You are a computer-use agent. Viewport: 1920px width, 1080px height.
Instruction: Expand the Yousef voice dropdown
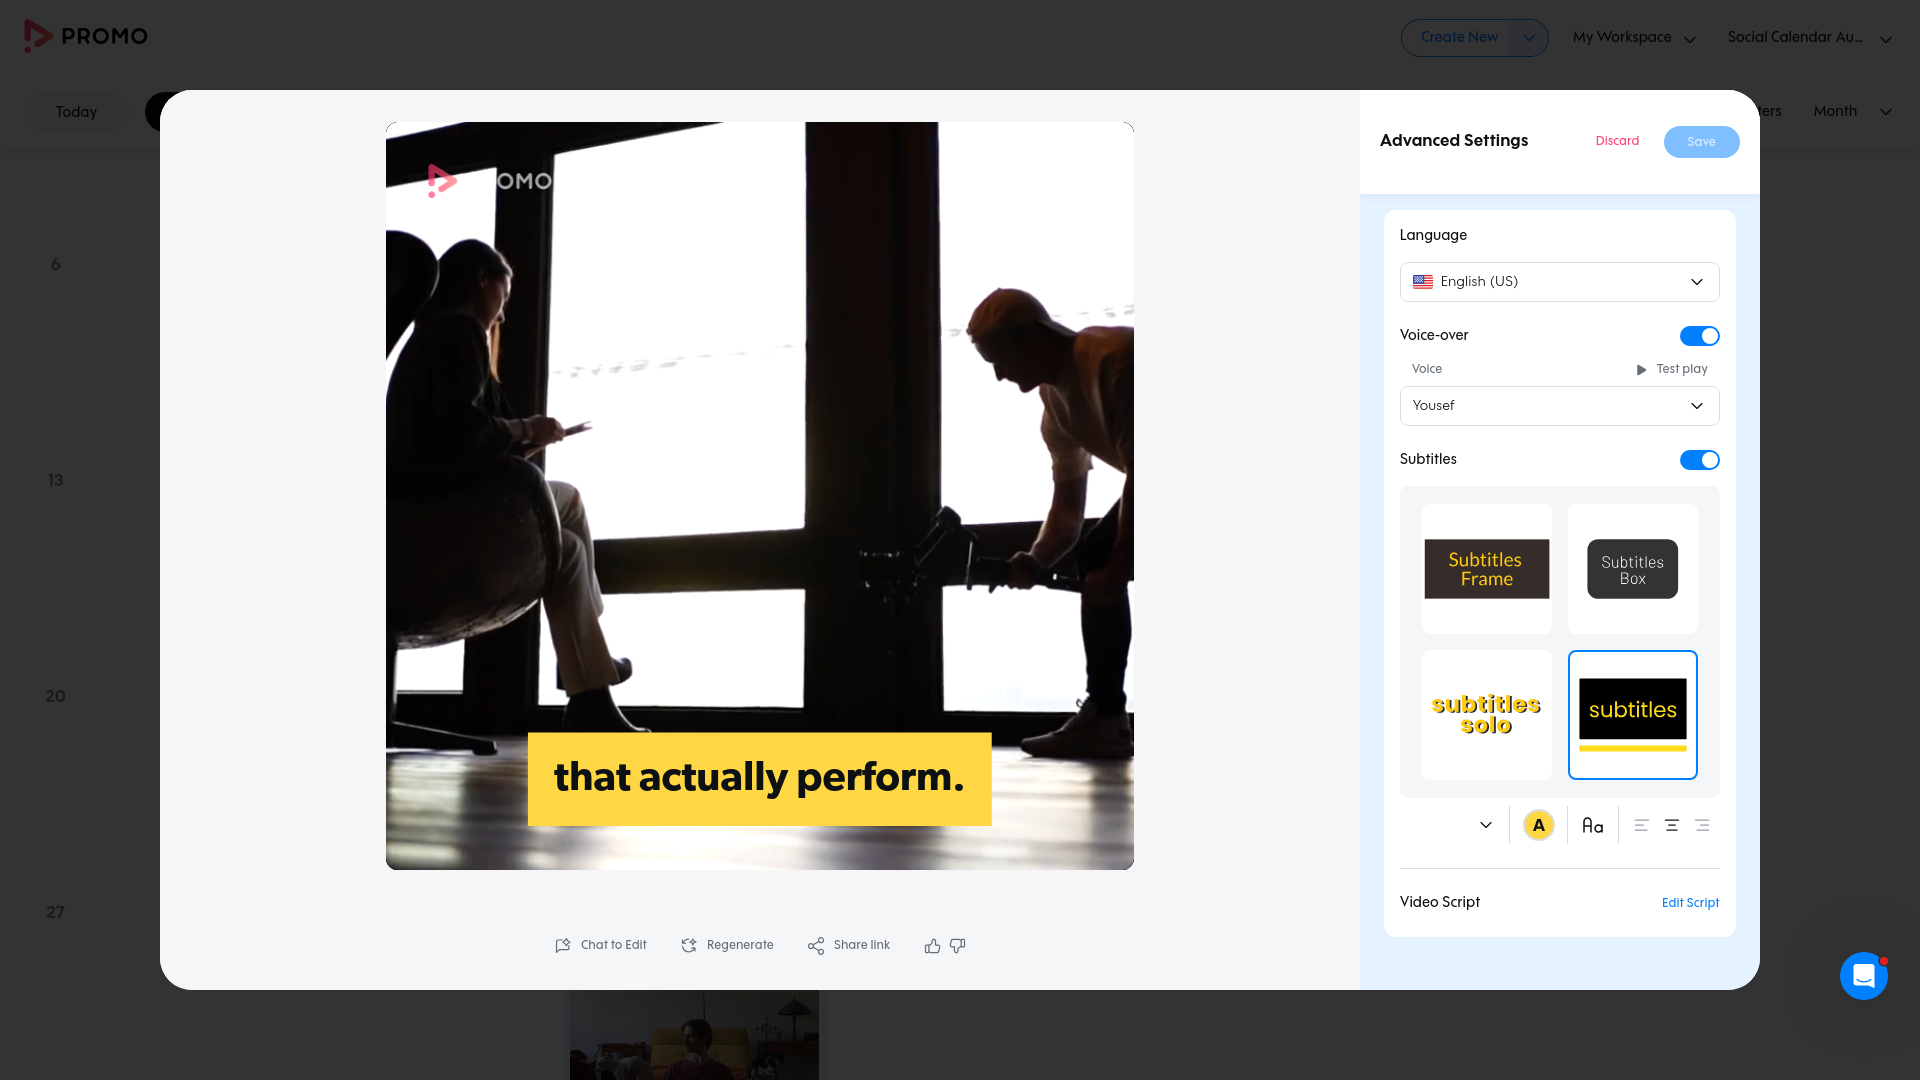[1559, 406]
